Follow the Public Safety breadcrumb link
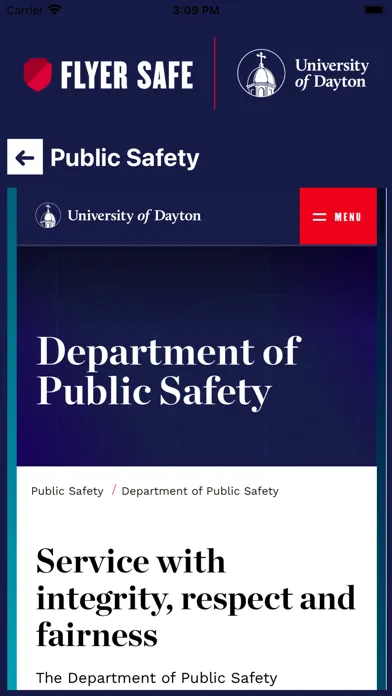The image size is (392, 696). pos(67,491)
